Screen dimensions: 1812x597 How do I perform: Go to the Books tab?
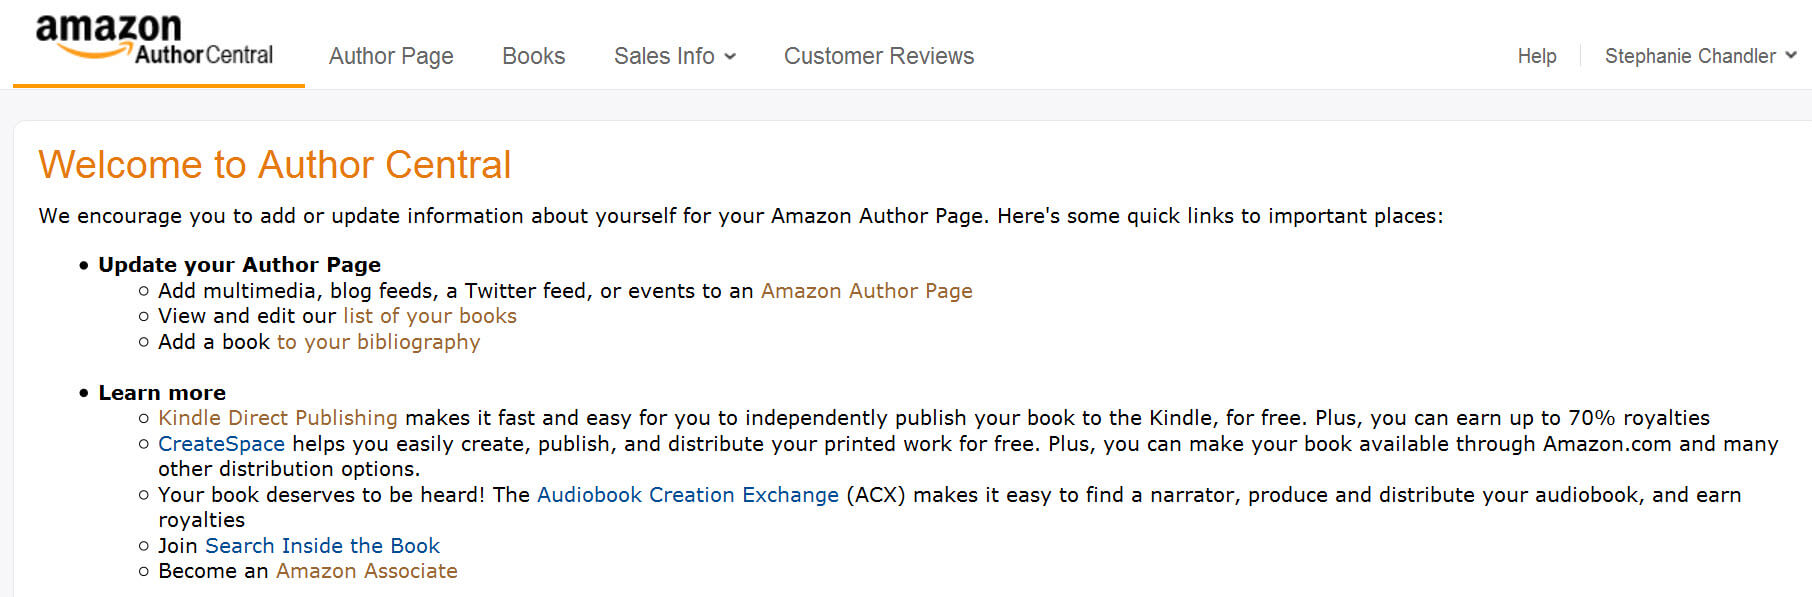pyautogui.click(x=533, y=56)
